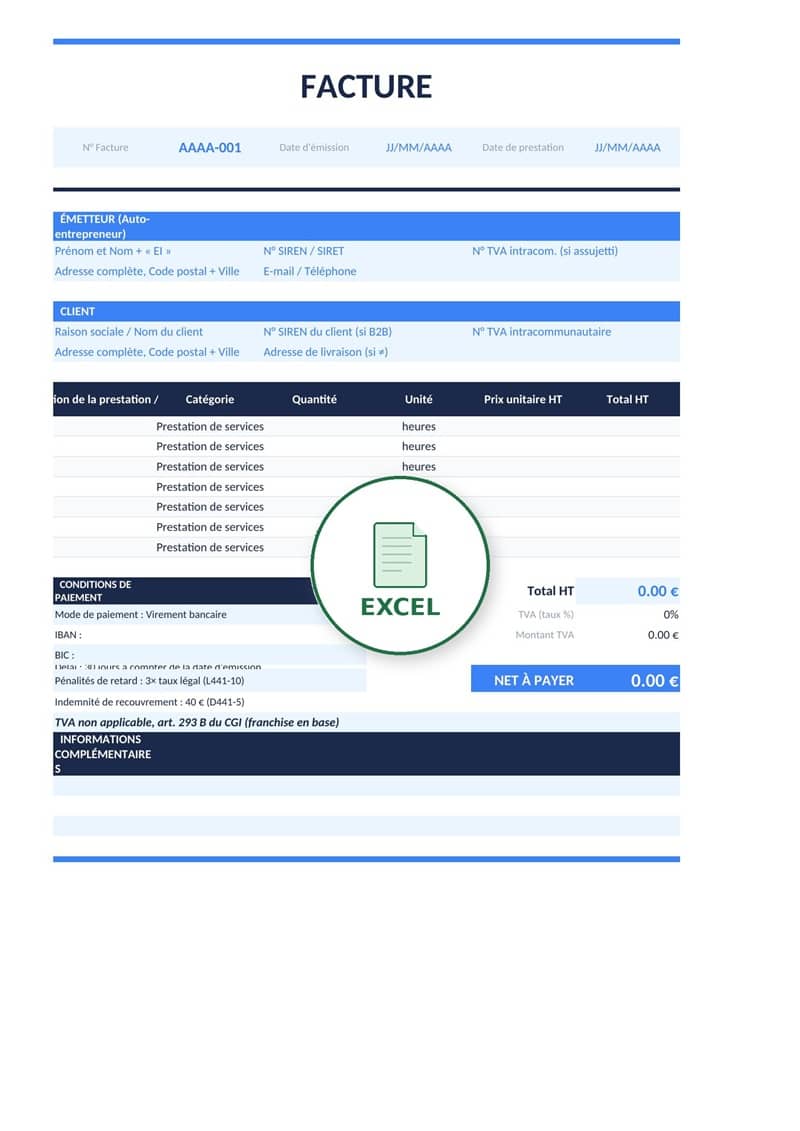Select Raison sociale / Nom du client

coord(129,332)
